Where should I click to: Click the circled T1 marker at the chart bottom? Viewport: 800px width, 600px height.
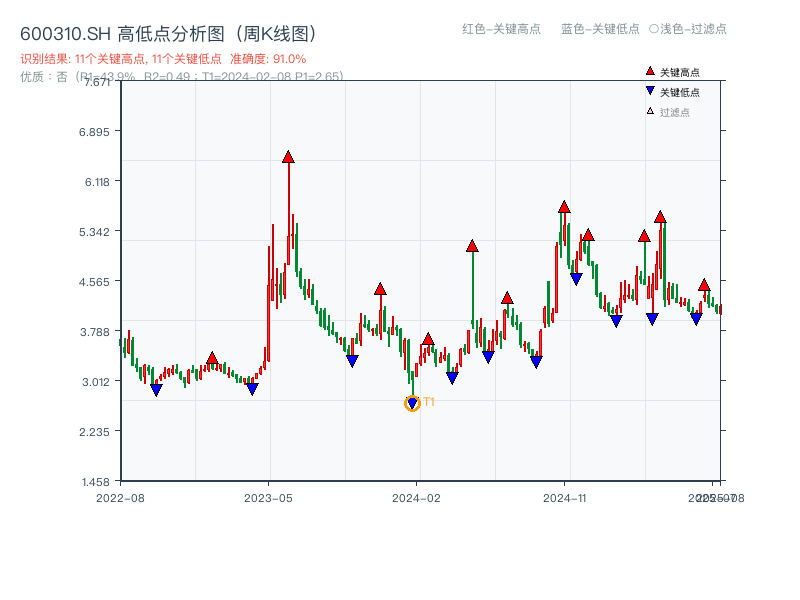pyautogui.click(x=412, y=404)
